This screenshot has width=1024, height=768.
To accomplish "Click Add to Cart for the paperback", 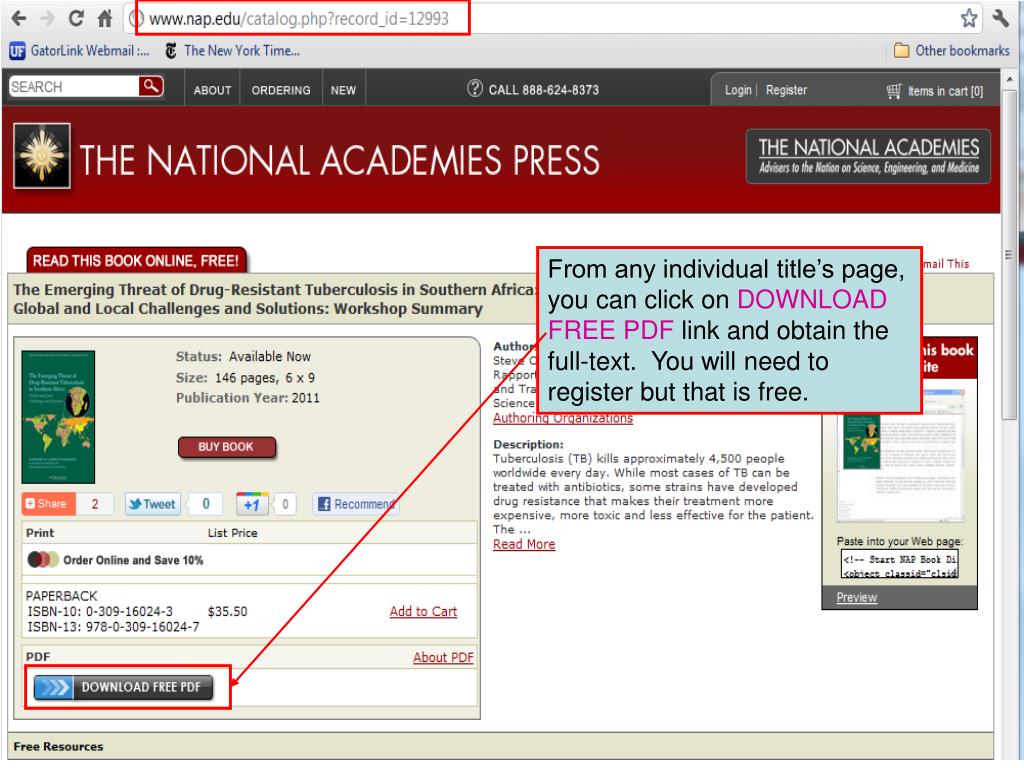I will pyautogui.click(x=423, y=612).
